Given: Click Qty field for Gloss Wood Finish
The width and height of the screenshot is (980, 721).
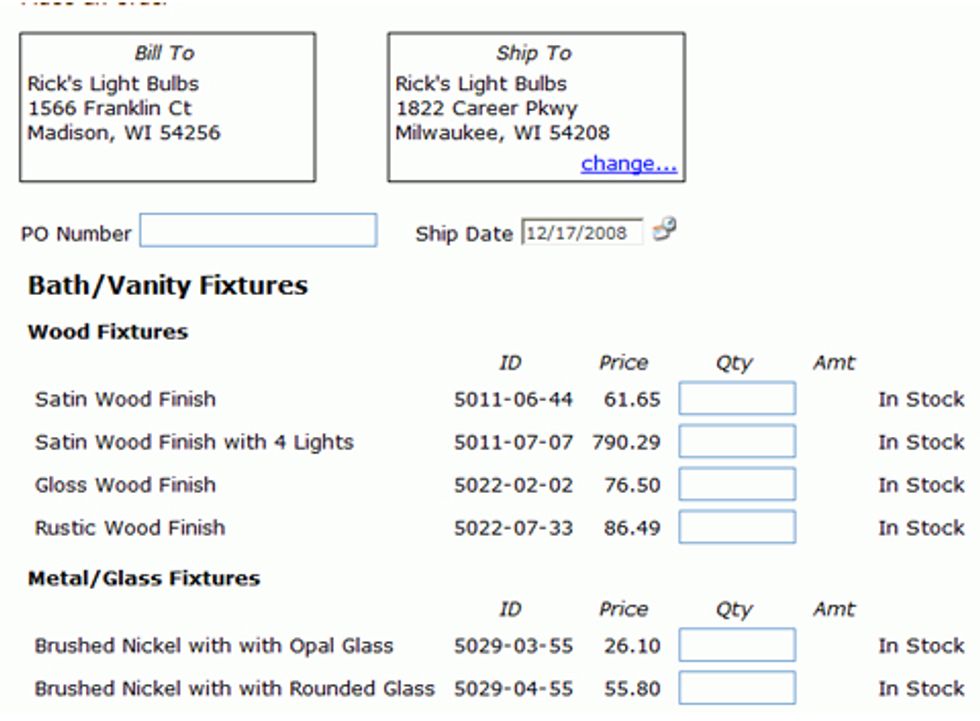Looking at the screenshot, I should (x=737, y=484).
